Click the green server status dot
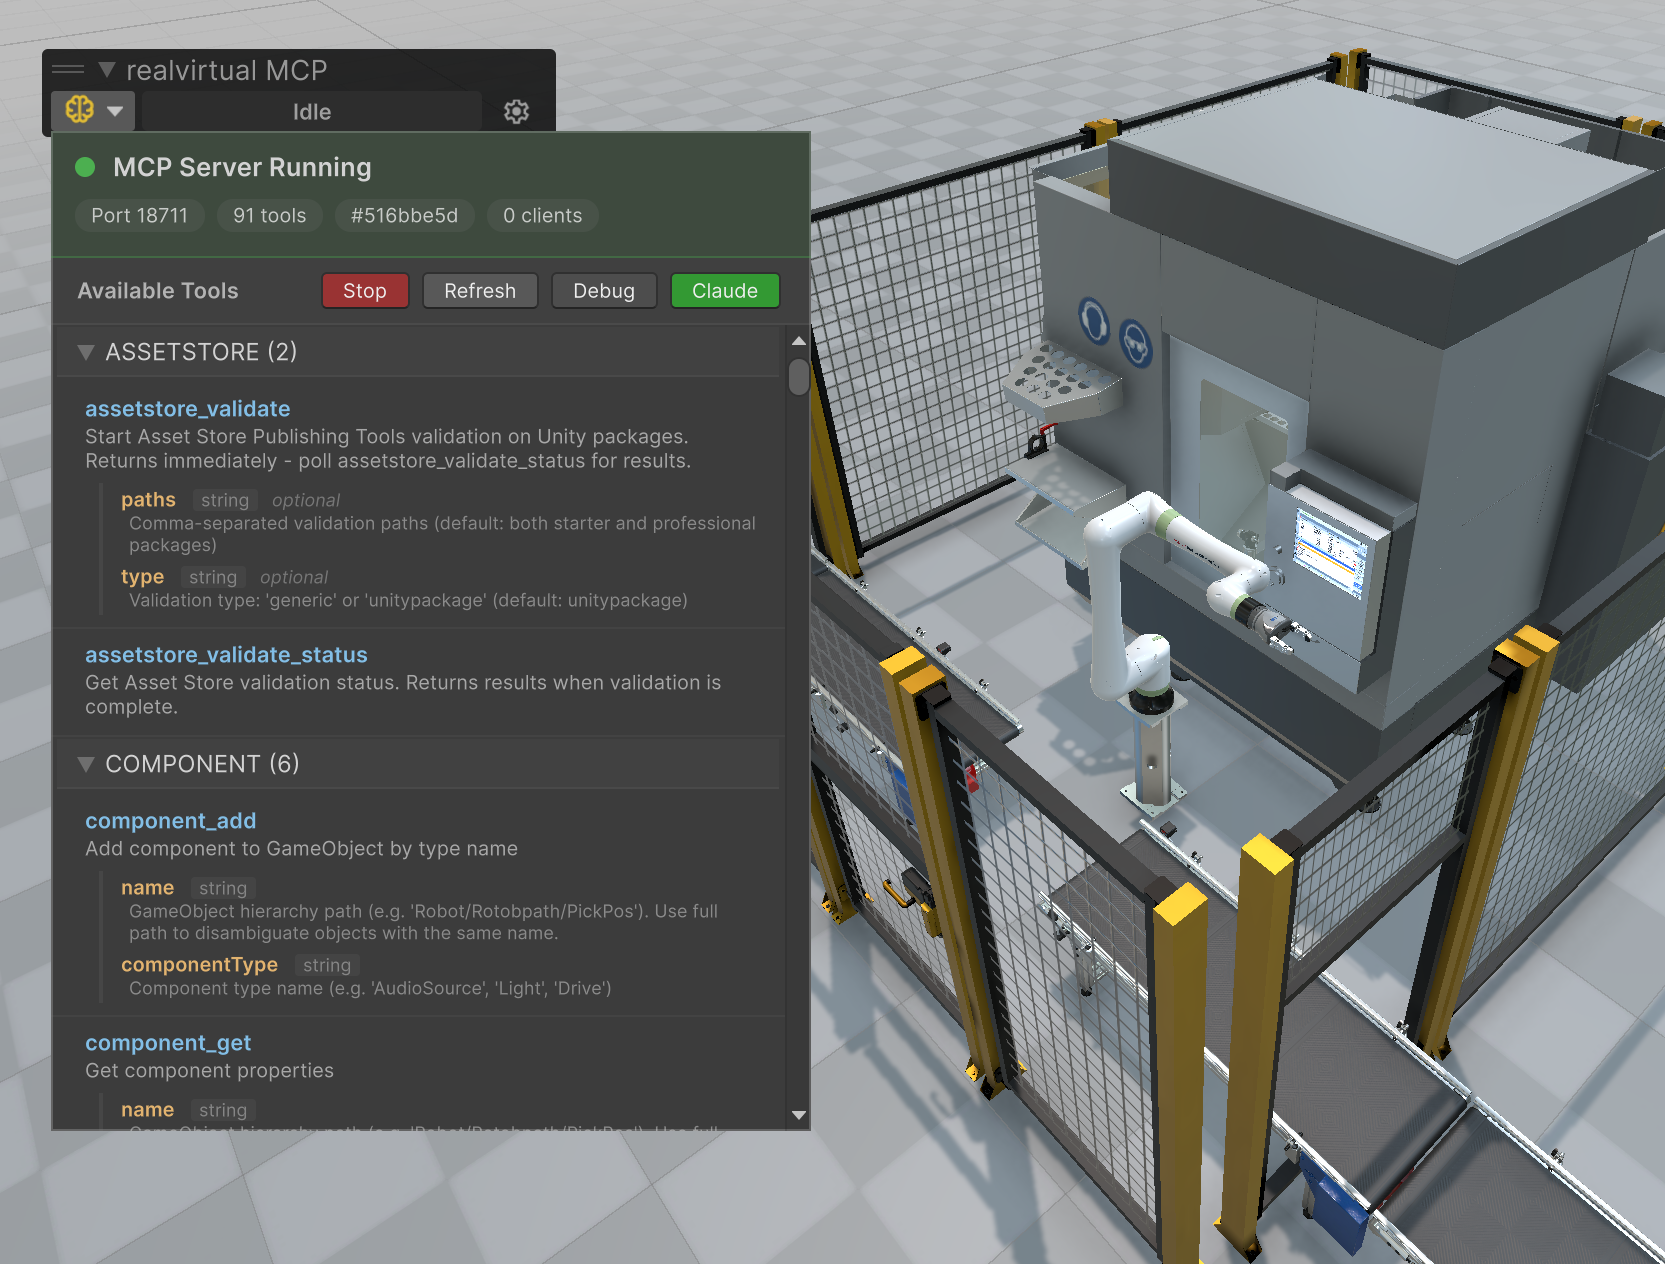Image resolution: width=1665 pixels, height=1264 pixels. (x=85, y=167)
